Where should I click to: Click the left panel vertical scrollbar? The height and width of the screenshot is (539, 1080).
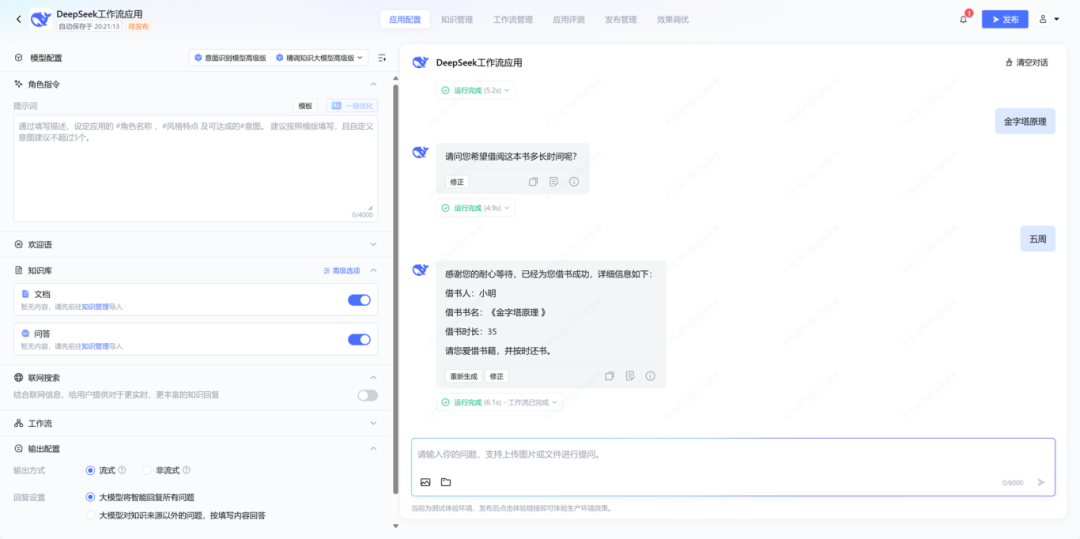click(x=395, y=289)
